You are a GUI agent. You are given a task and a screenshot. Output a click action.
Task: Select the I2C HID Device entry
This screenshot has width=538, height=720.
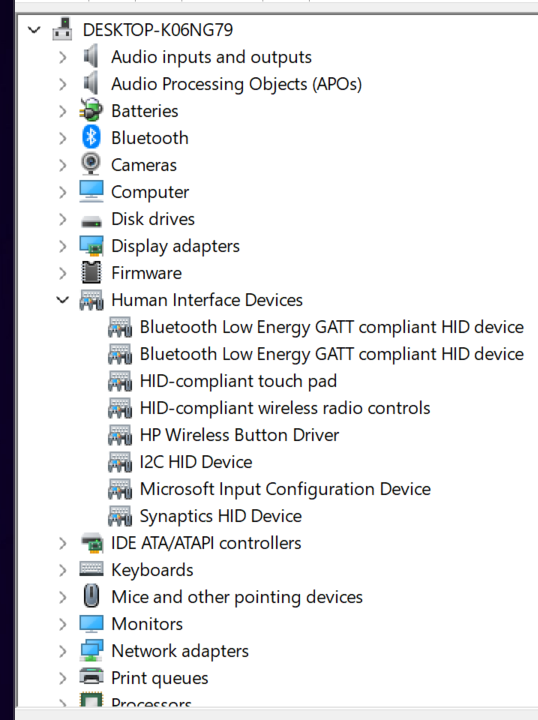pyautogui.click(x=196, y=462)
